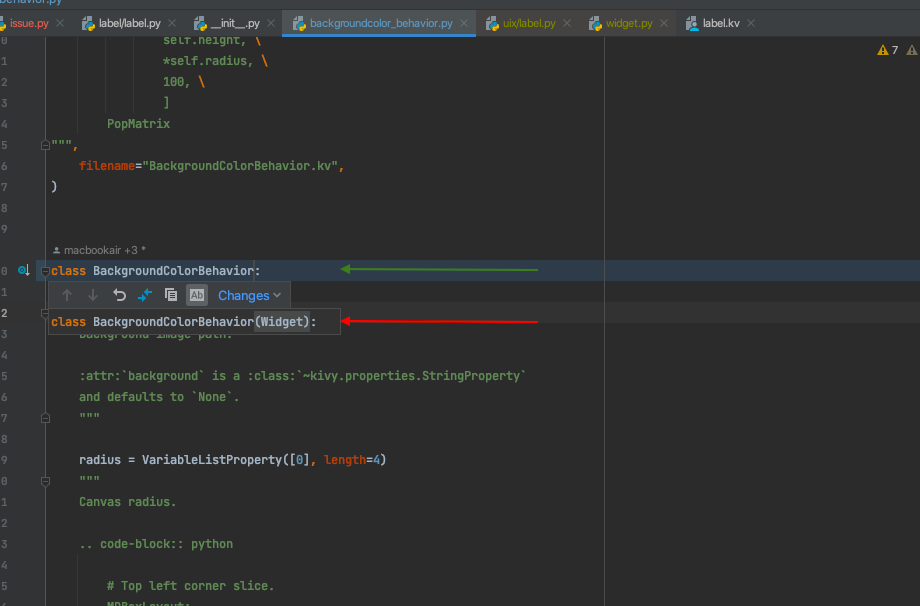Open the Changes dropdown
This screenshot has width=920, height=606.
click(x=249, y=296)
